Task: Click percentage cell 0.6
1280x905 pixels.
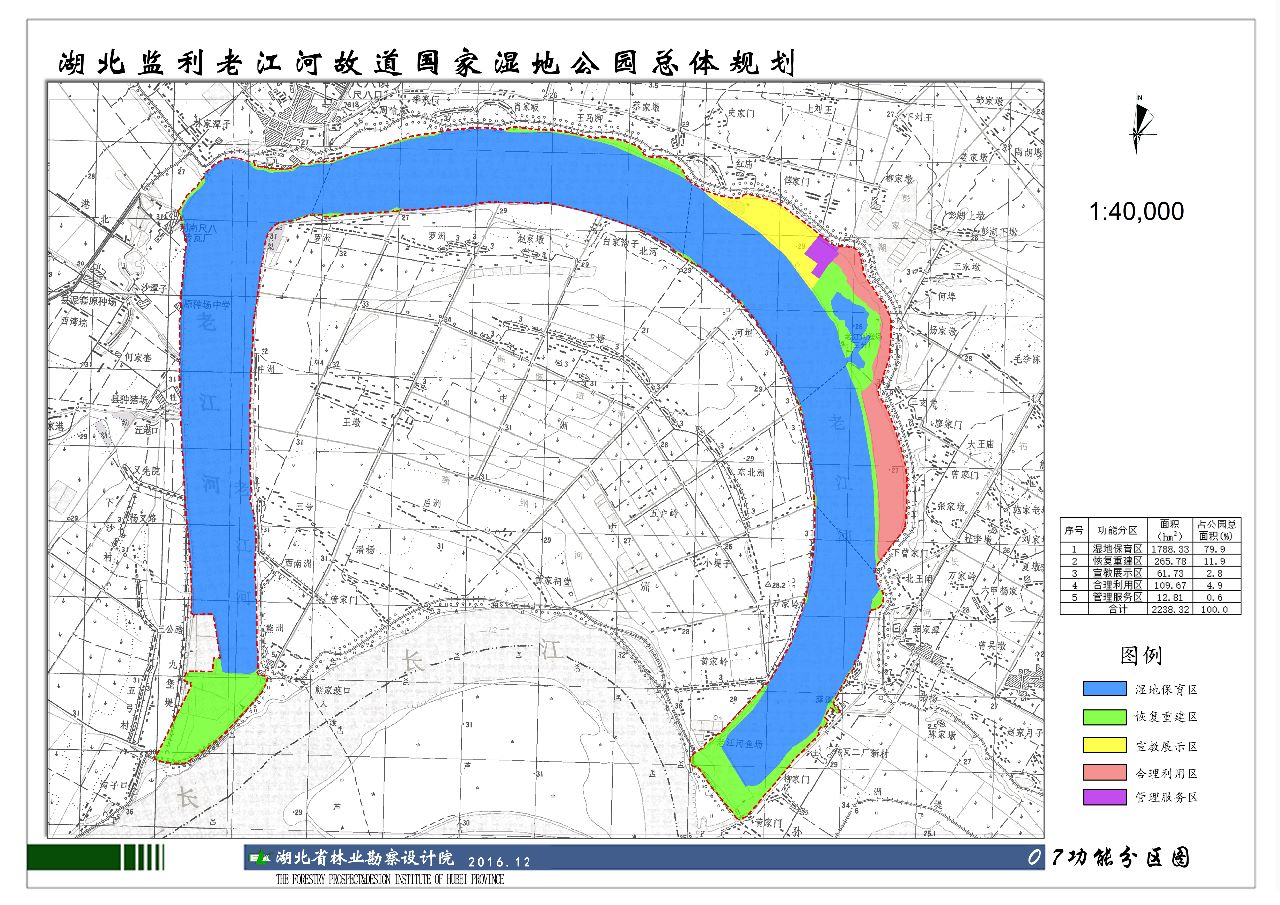Action: tap(1216, 597)
